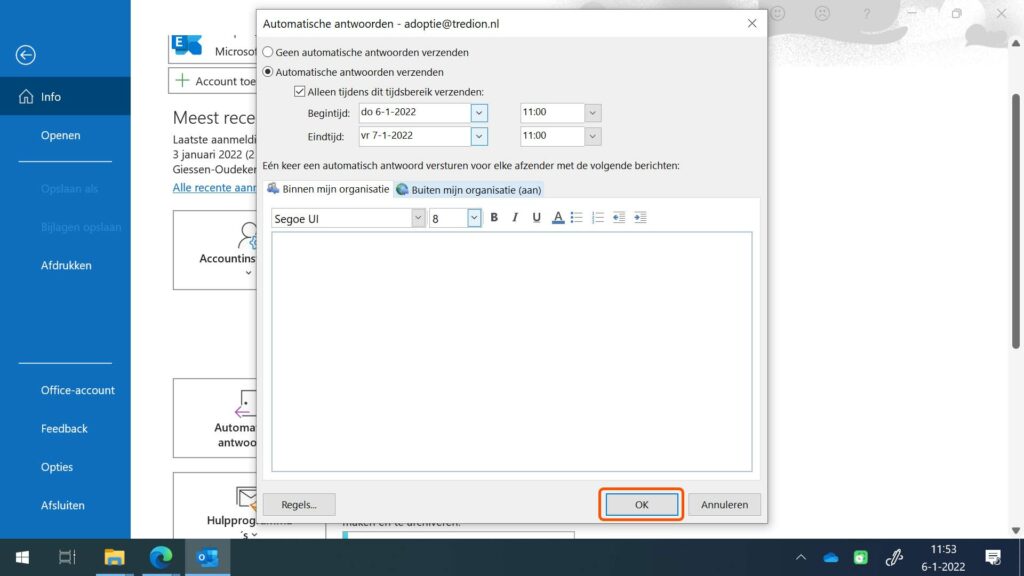Open the Begintijd date picker dropdown
This screenshot has width=1024, height=576.
click(479, 113)
